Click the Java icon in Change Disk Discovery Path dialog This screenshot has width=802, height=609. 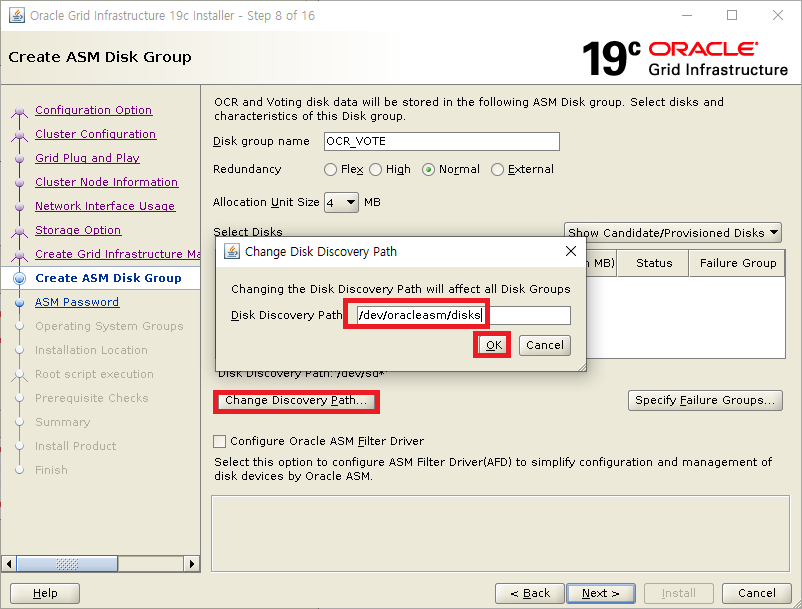coord(232,252)
